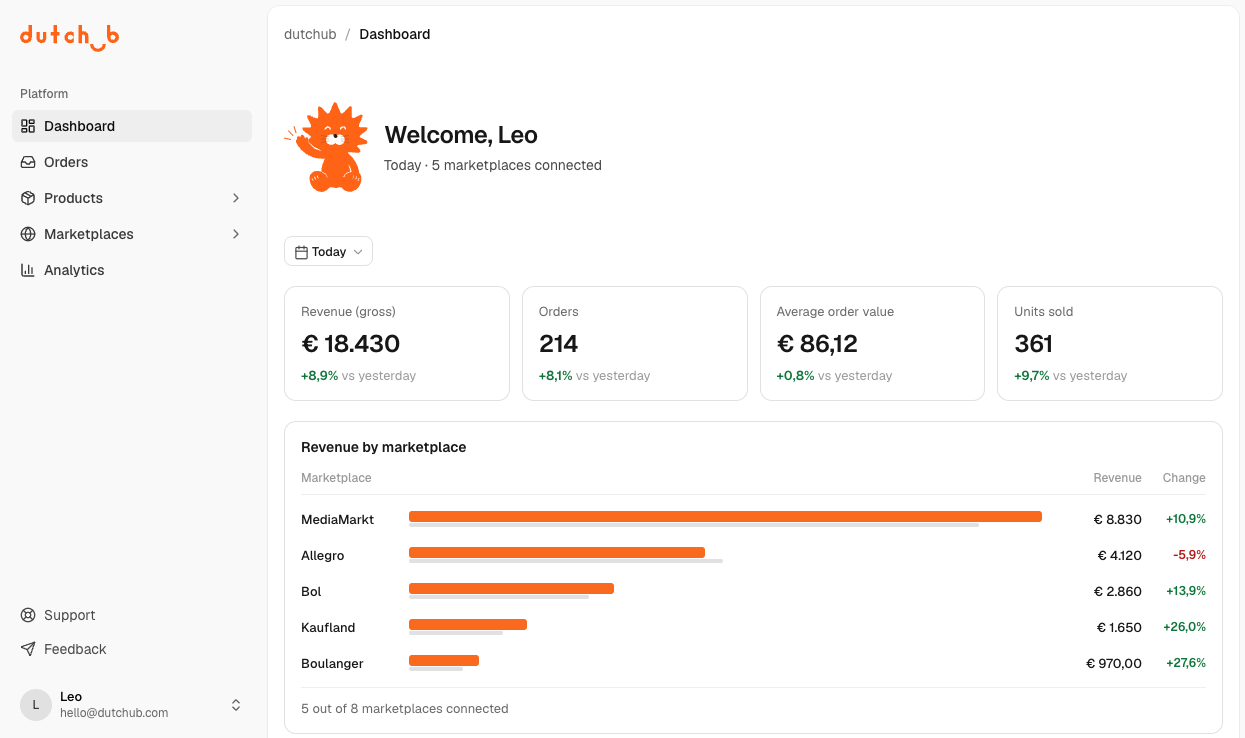Viewport: 1245px width, 738px height.
Task: Click the -5,9% change for Allegro
Action: [x=1189, y=556]
